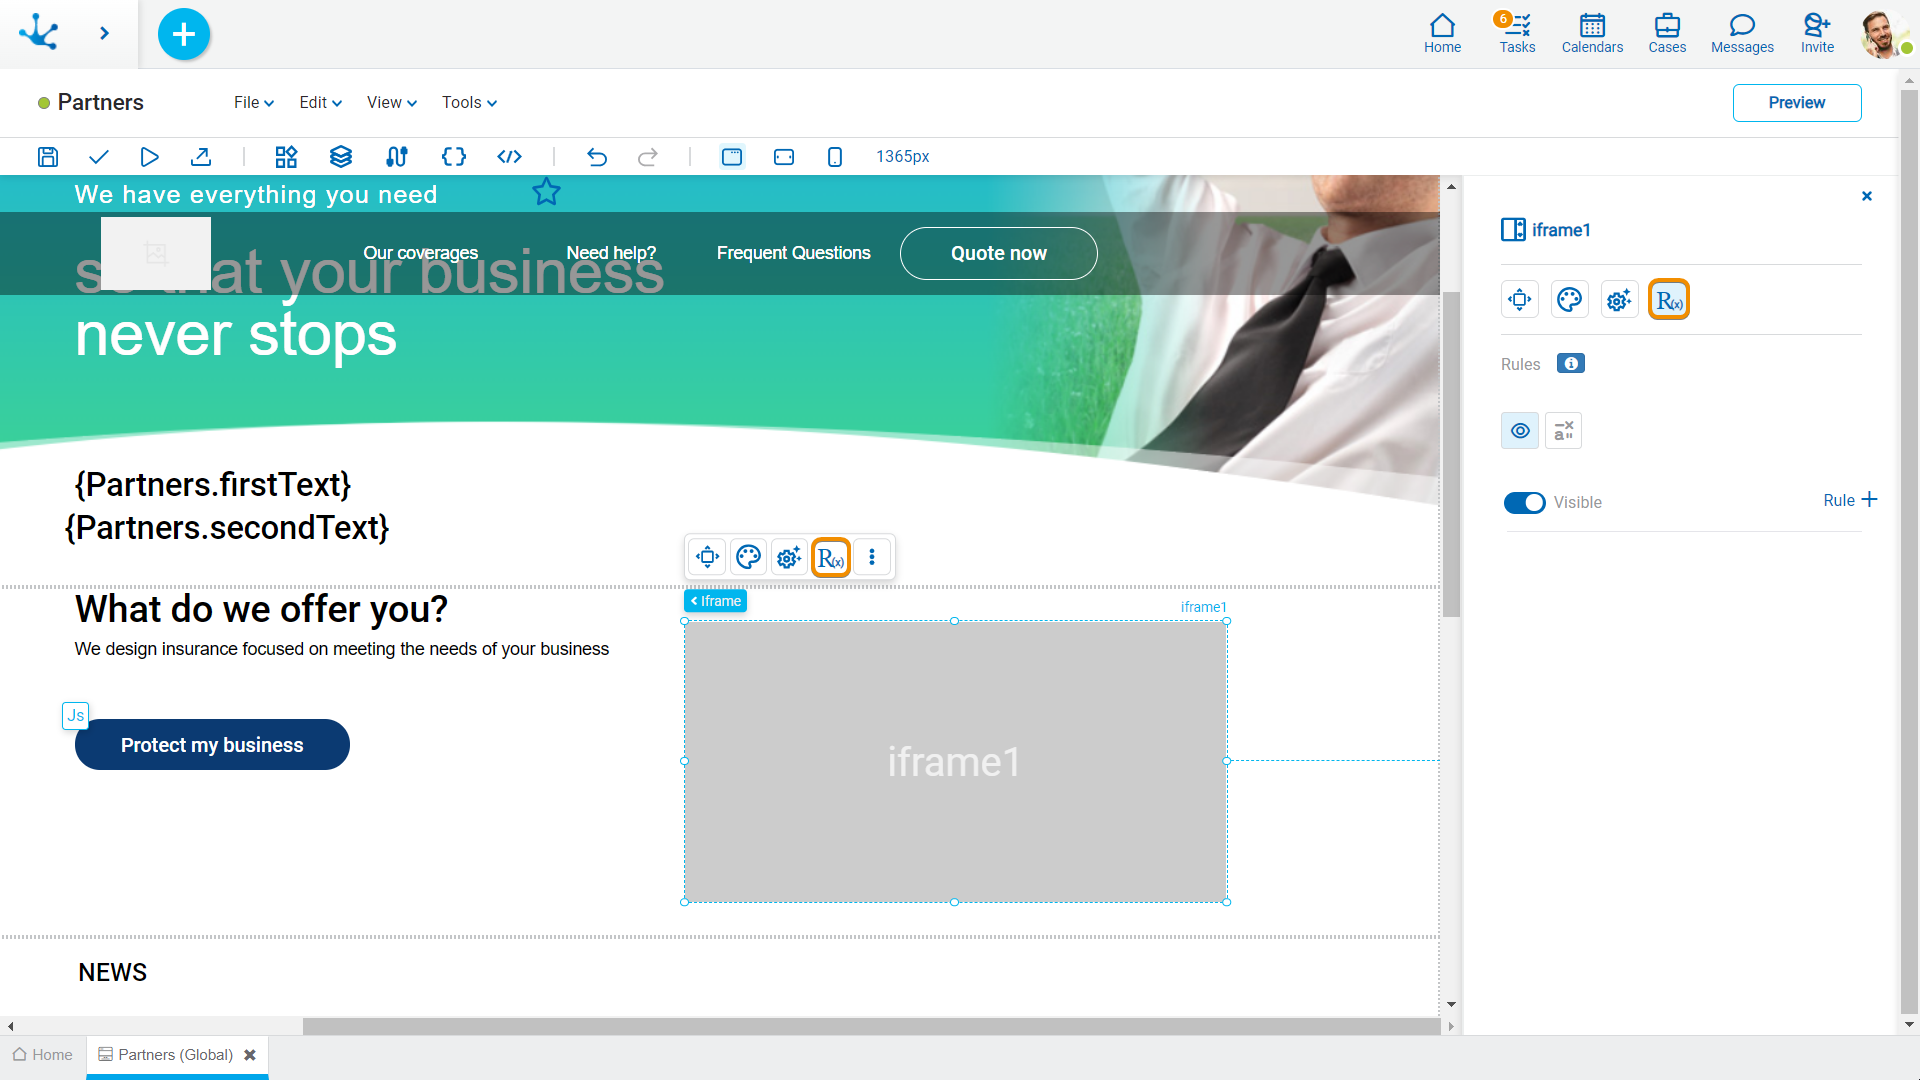Select the validation rule type icon
This screenshot has width=1920, height=1080.
coord(1564,430)
